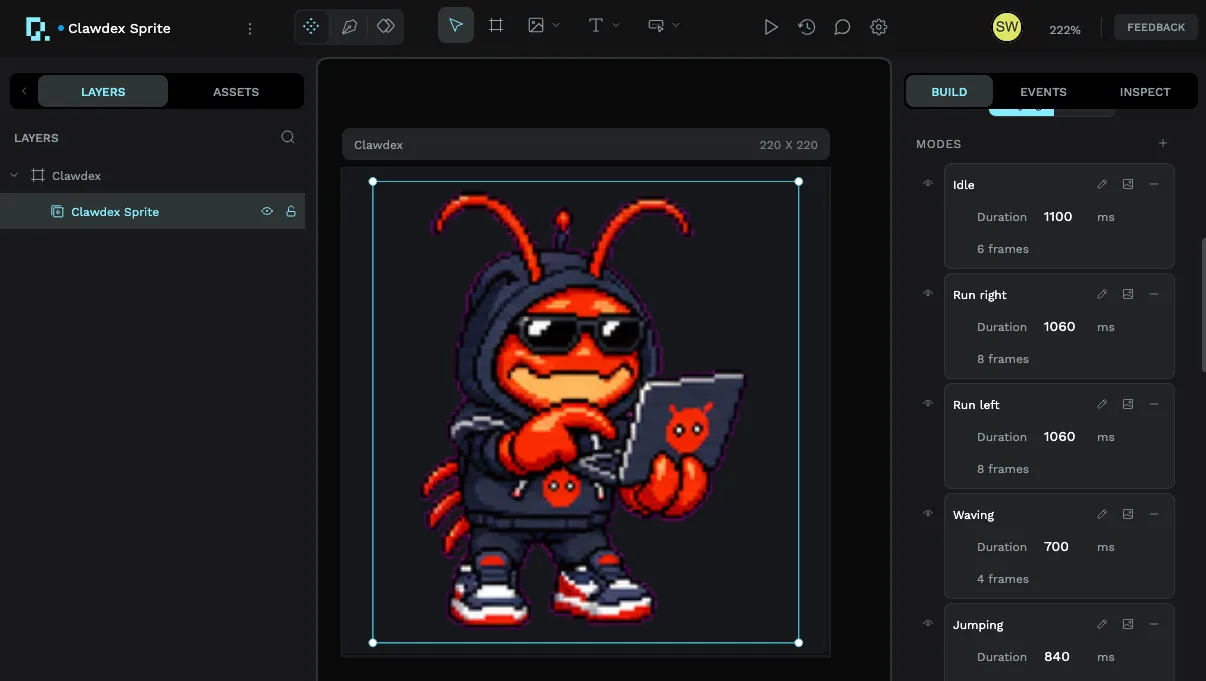Toggle visibility of Run right mode
The height and width of the screenshot is (681, 1206).
pyautogui.click(x=928, y=294)
